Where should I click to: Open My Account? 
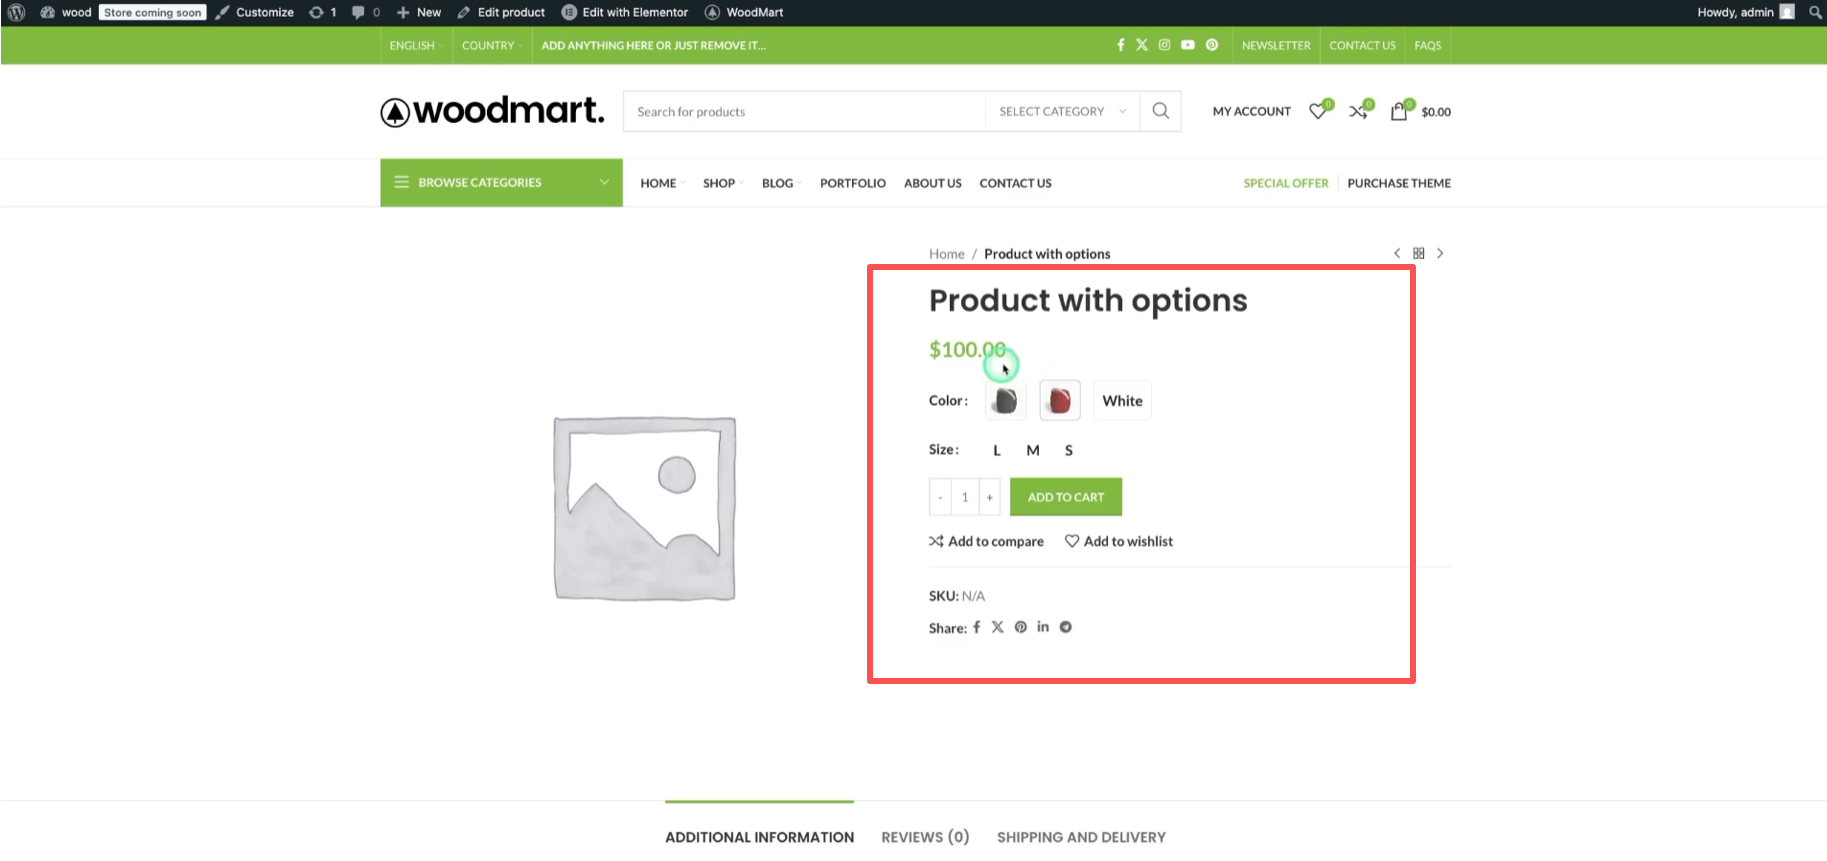1251,111
